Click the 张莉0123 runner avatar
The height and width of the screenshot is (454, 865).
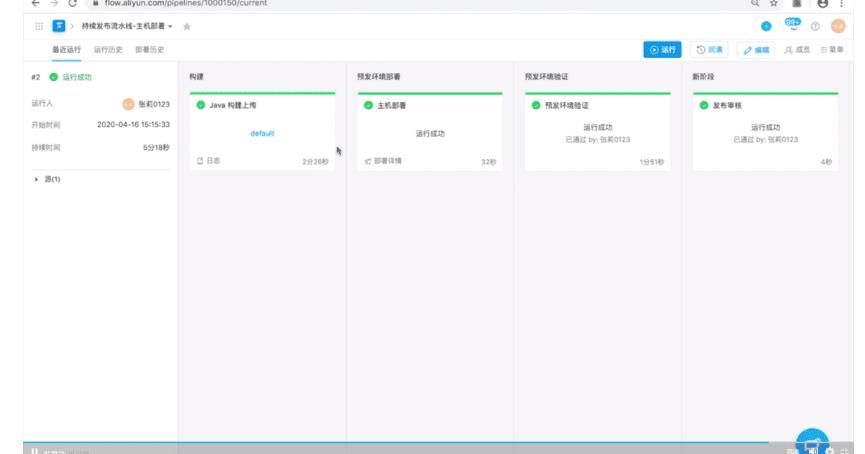point(128,104)
